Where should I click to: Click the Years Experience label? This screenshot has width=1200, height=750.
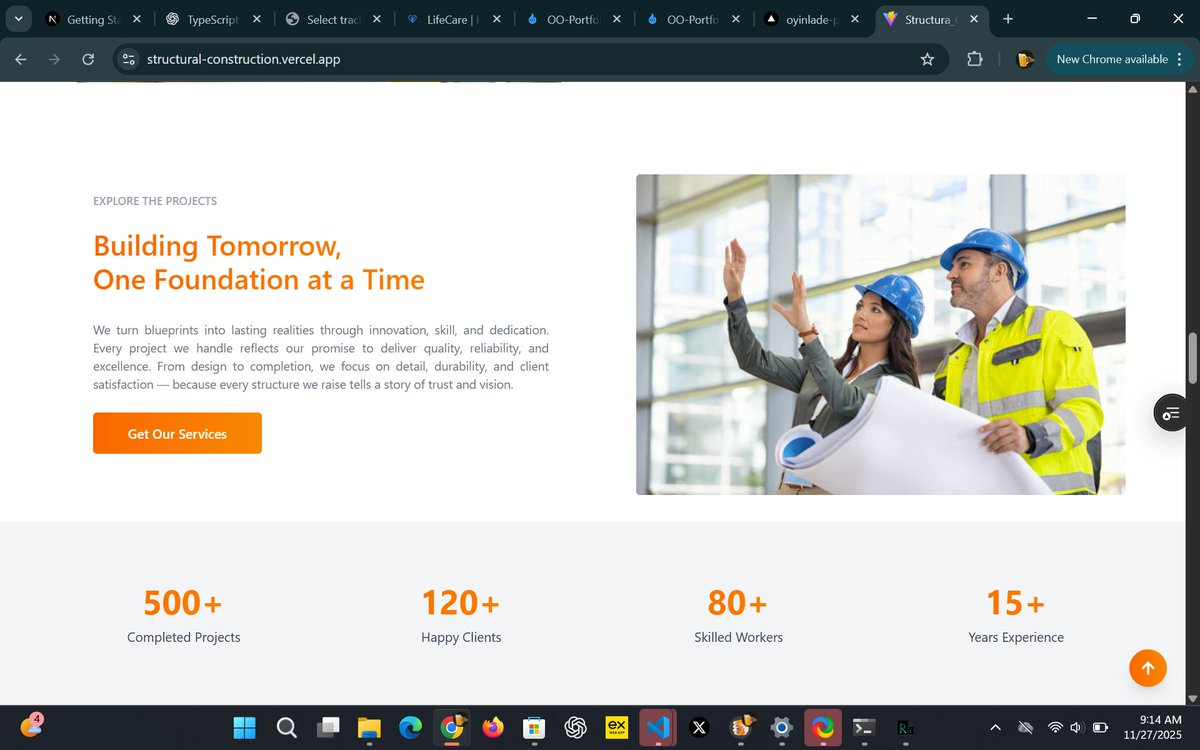1016,637
